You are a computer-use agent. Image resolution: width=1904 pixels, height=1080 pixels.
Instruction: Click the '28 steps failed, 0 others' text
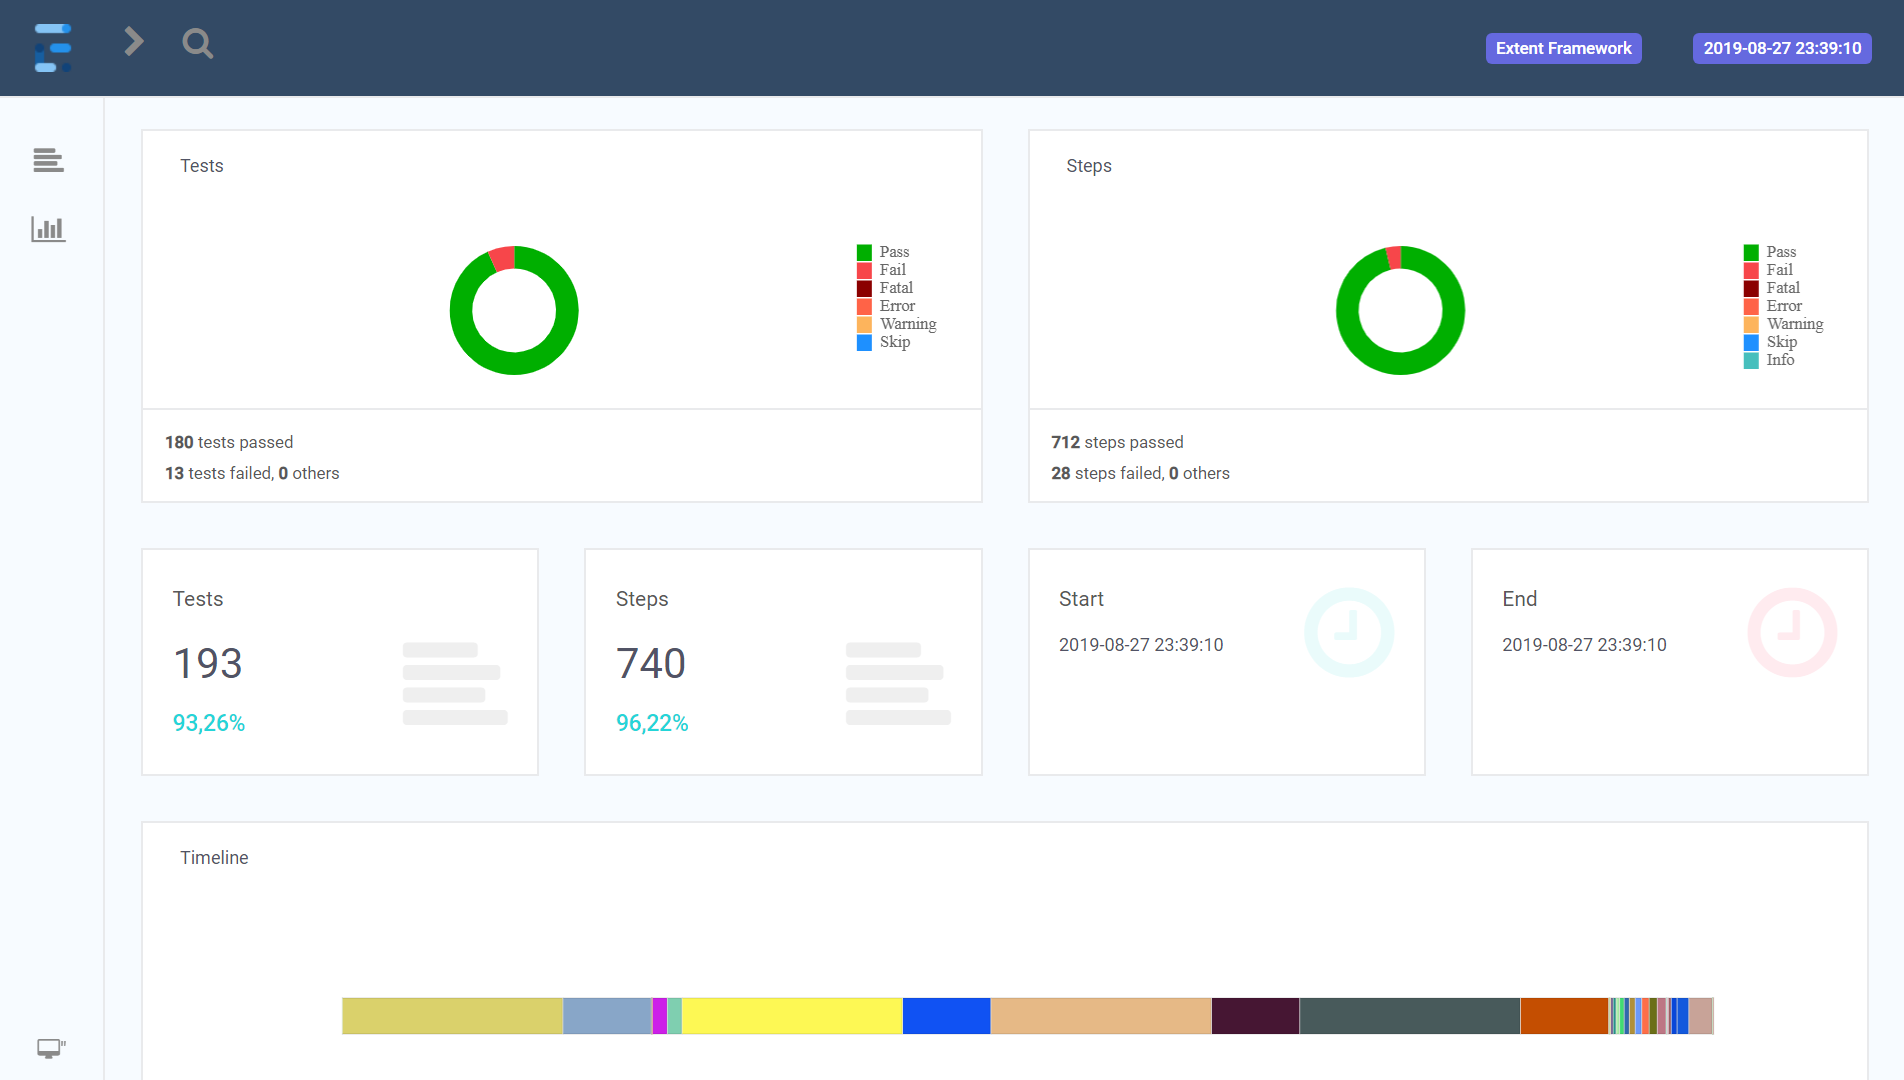(x=1140, y=473)
